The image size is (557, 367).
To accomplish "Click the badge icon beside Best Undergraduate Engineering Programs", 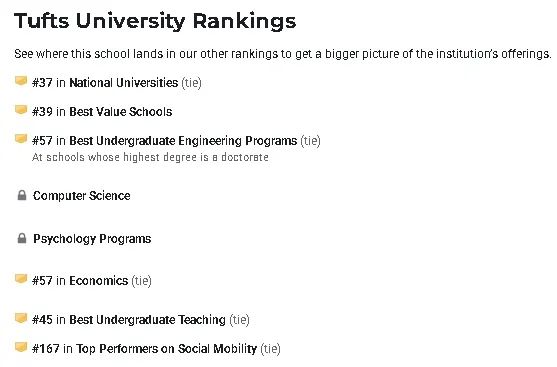I will [x=21, y=139].
